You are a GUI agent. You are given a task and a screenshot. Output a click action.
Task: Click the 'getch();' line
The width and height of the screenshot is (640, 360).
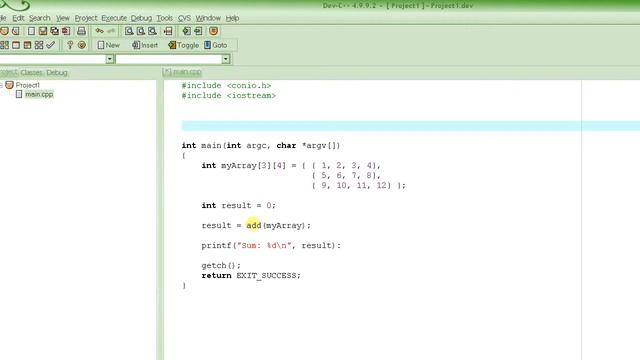click(221, 265)
